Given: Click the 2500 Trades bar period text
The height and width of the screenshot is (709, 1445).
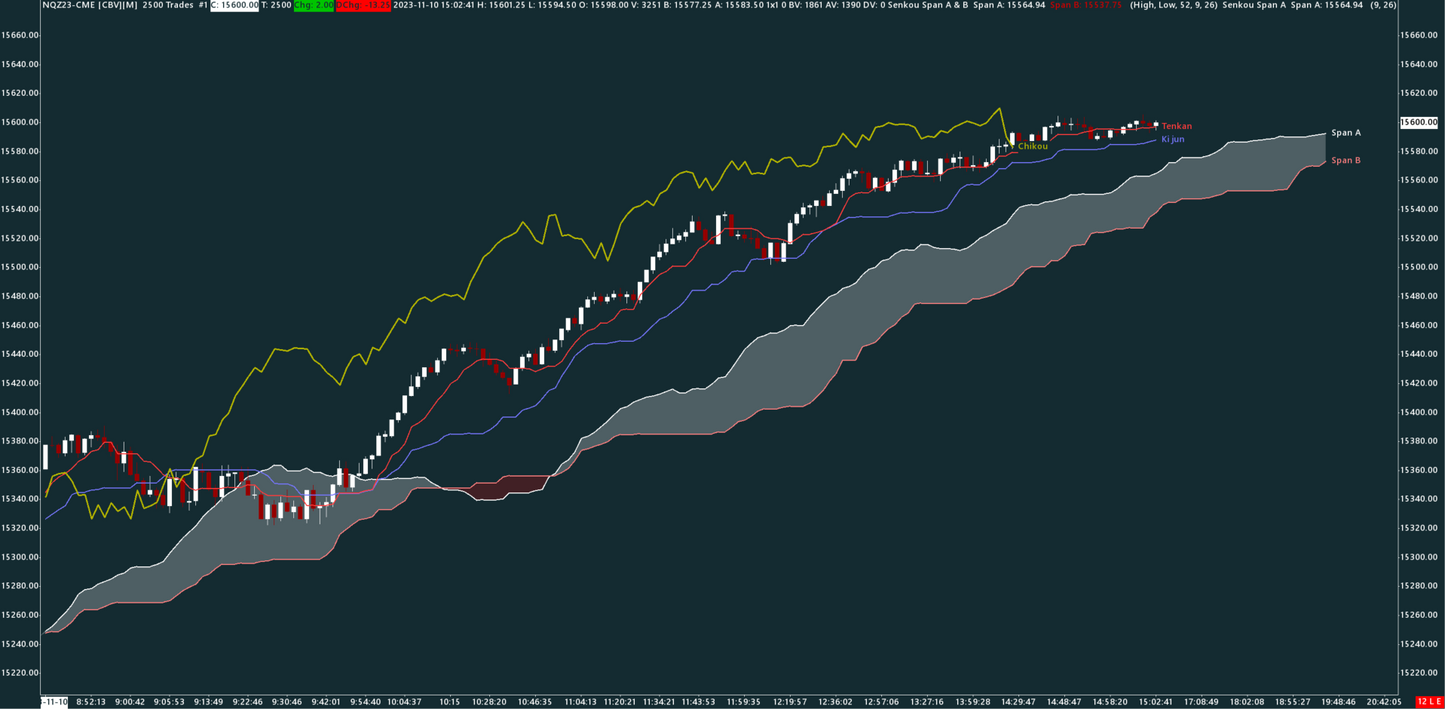Looking at the screenshot, I should (x=167, y=6).
